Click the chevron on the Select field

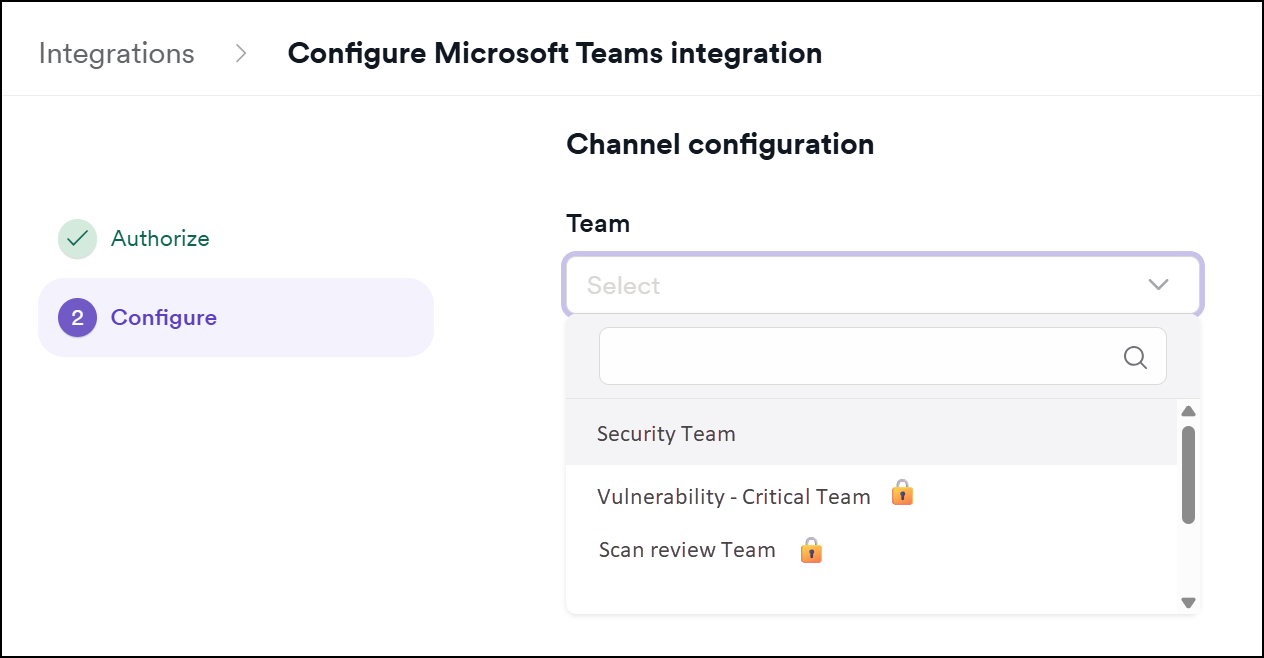1158,285
